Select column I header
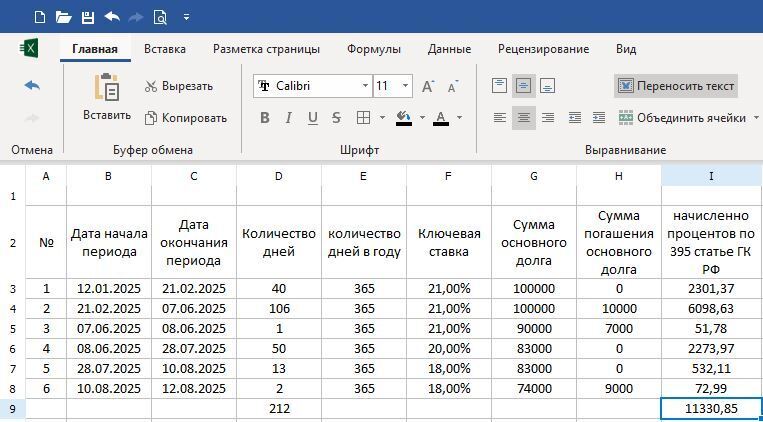 click(x=711, y=176)
